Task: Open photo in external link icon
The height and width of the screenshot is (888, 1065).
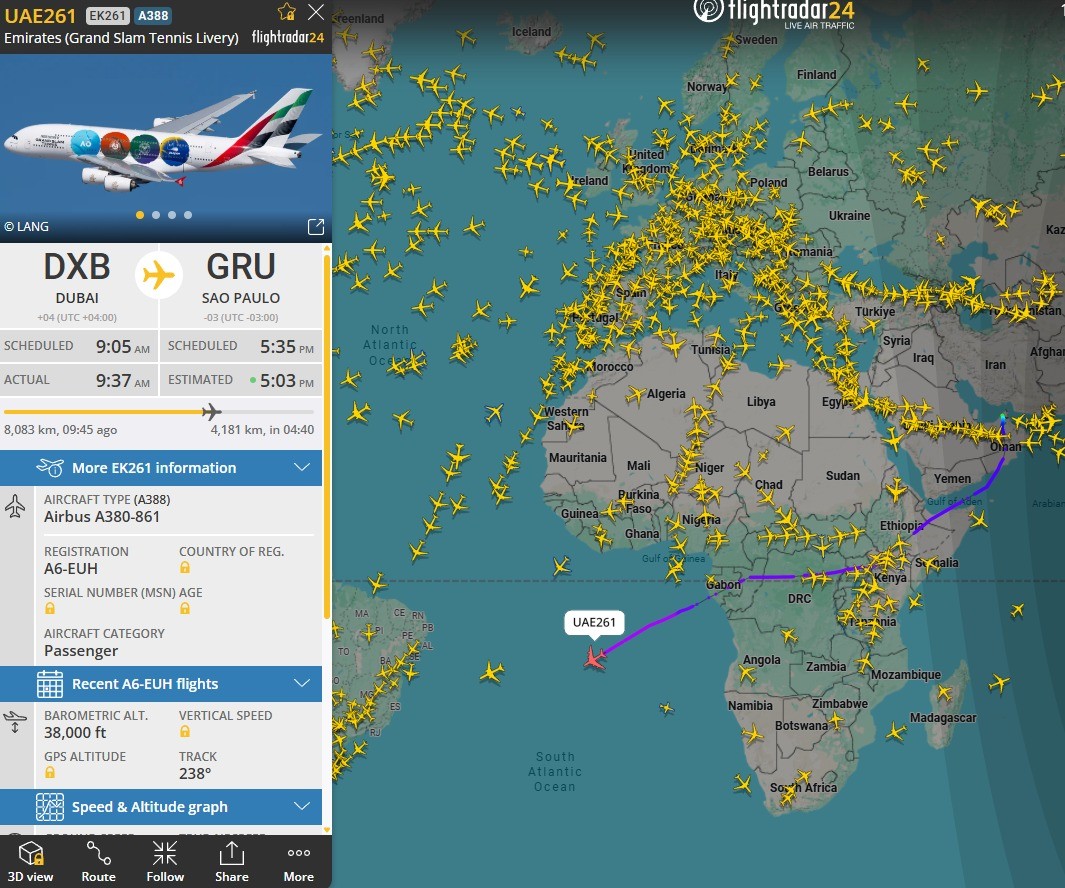Action: 316,227
